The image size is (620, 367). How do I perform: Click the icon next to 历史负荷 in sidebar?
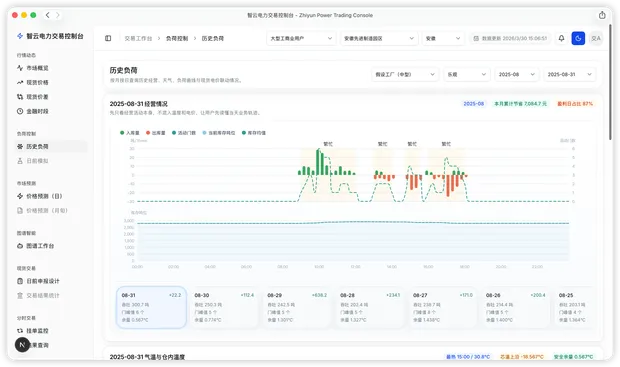click(20, 146)
